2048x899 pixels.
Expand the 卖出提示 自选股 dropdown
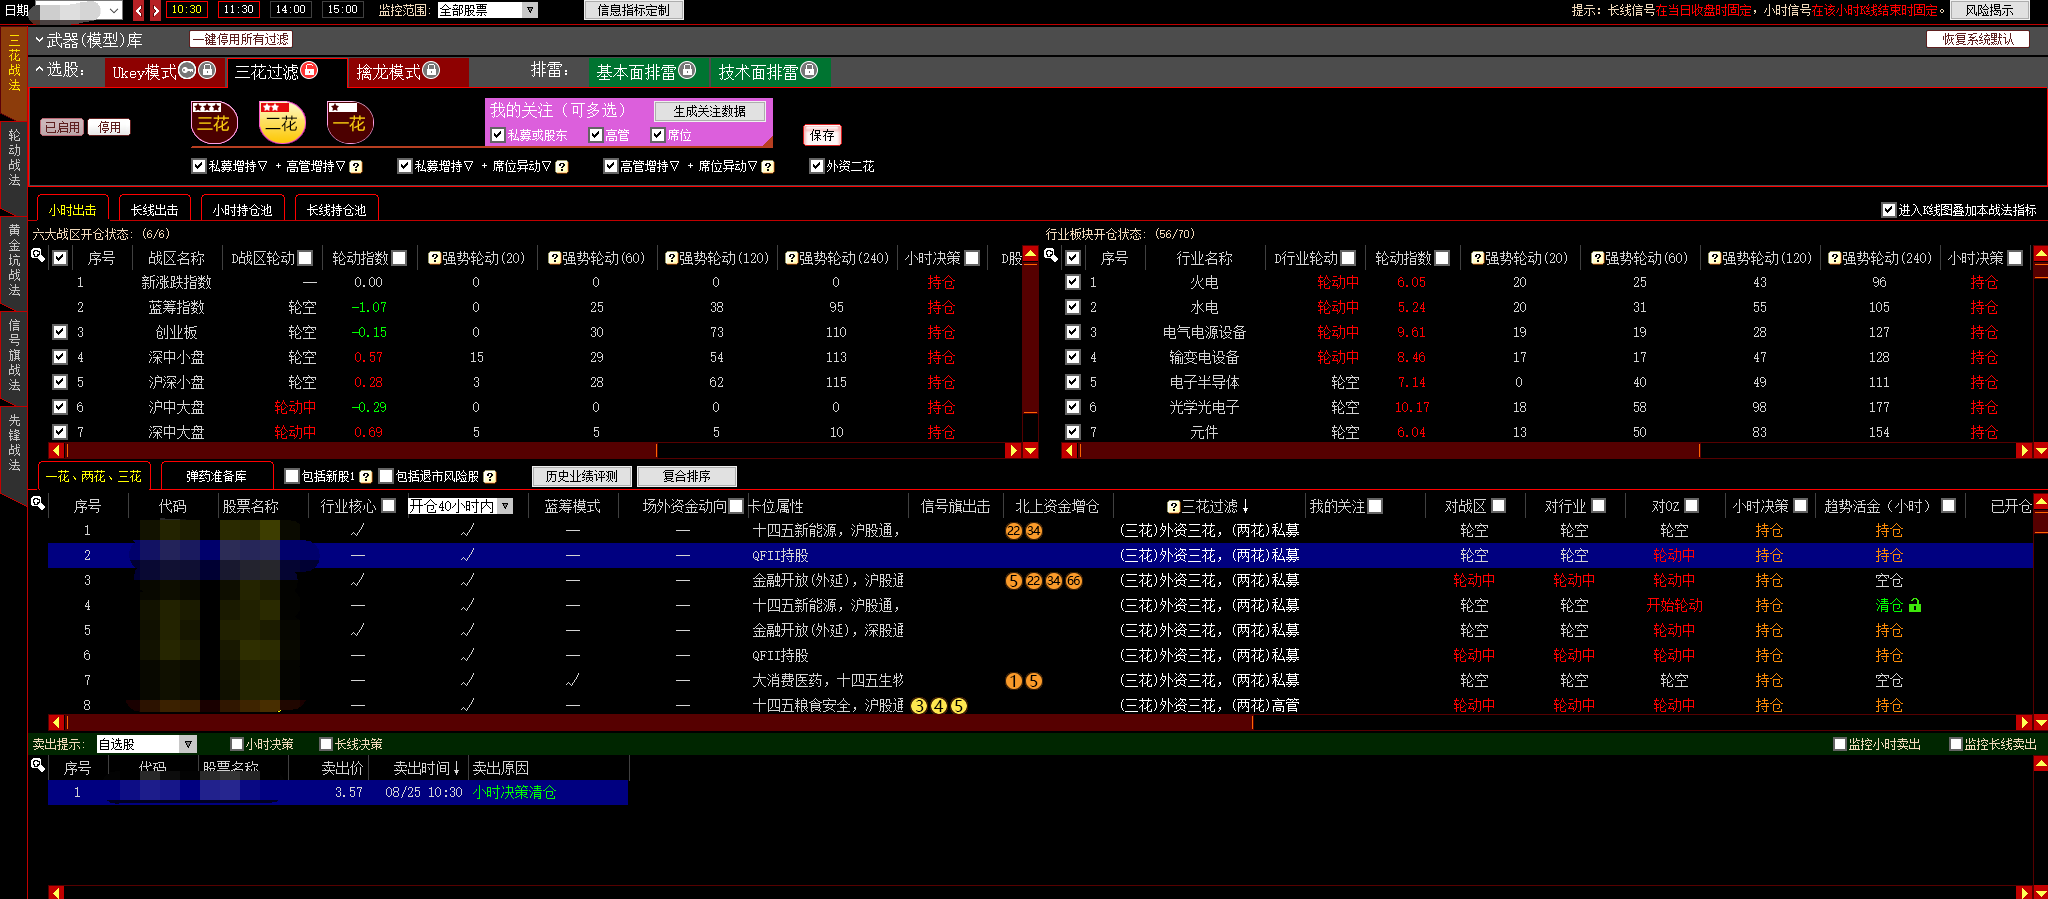coord(187,744)
